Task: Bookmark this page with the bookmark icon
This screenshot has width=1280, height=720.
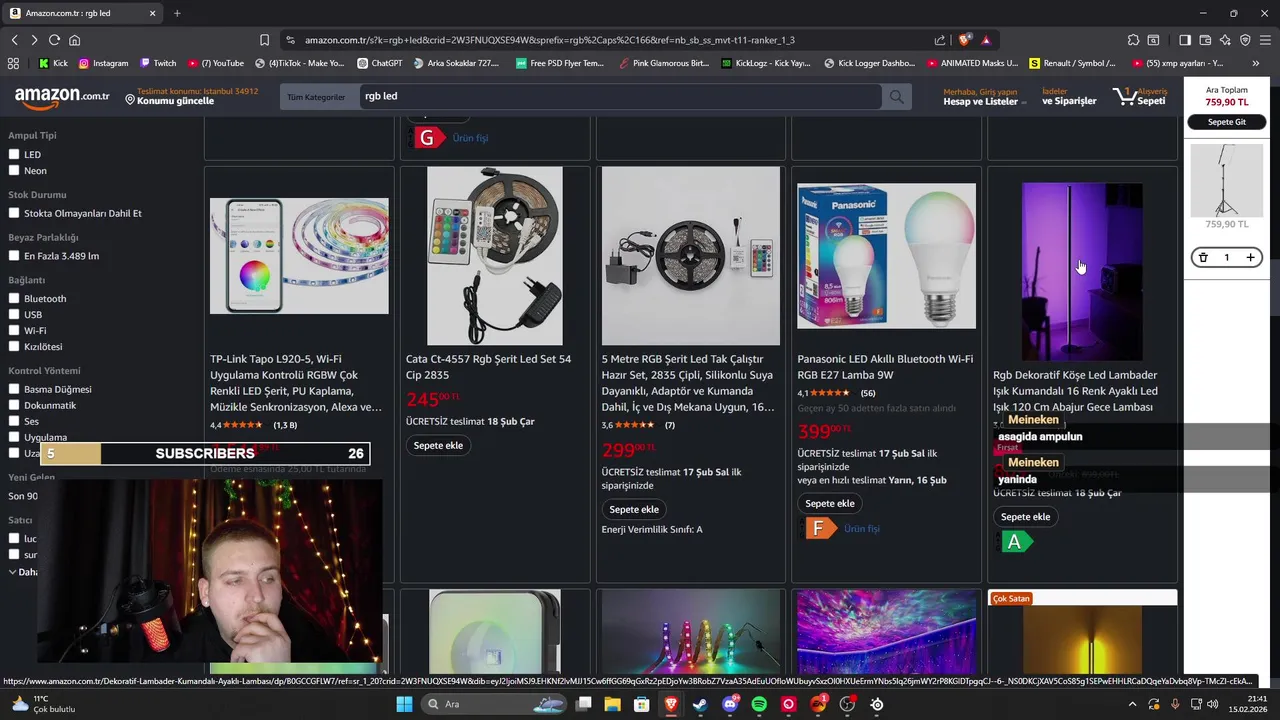Action: click(264, 40)
